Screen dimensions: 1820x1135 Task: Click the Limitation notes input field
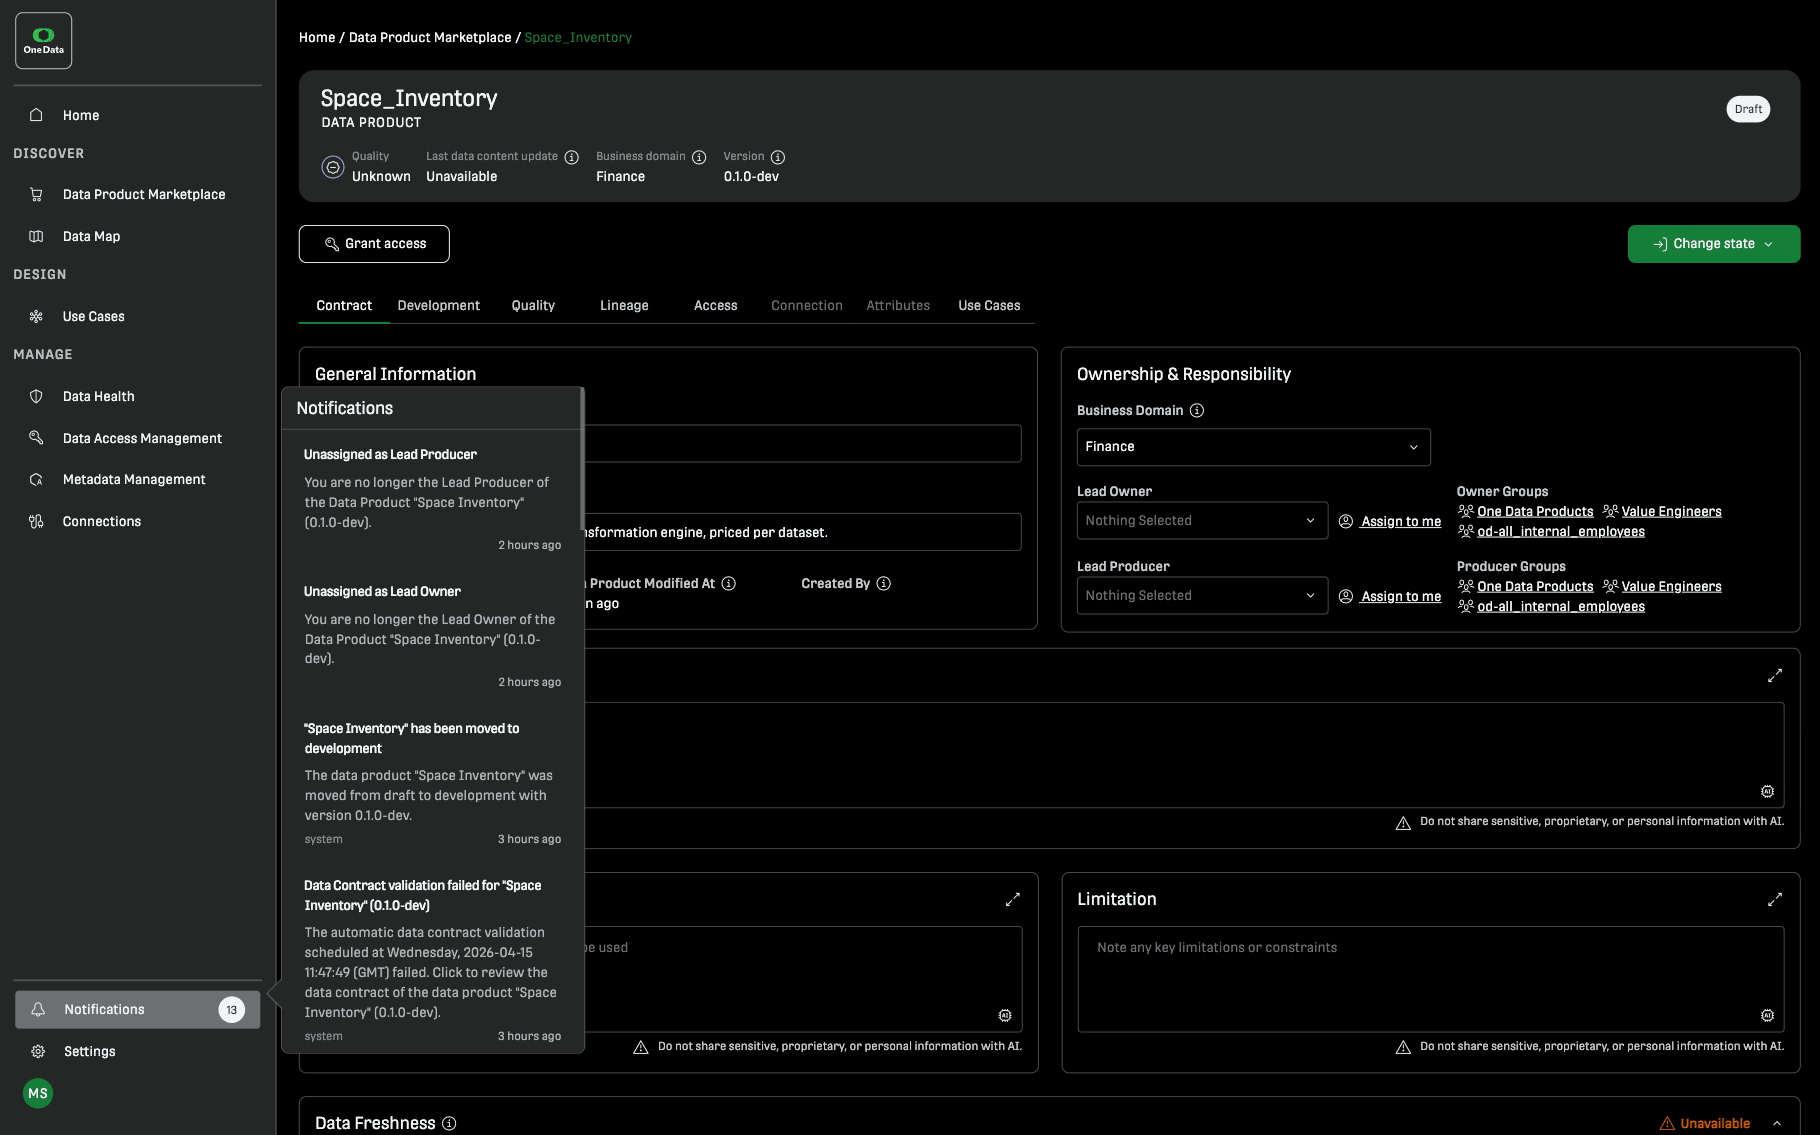point(1430,980)
